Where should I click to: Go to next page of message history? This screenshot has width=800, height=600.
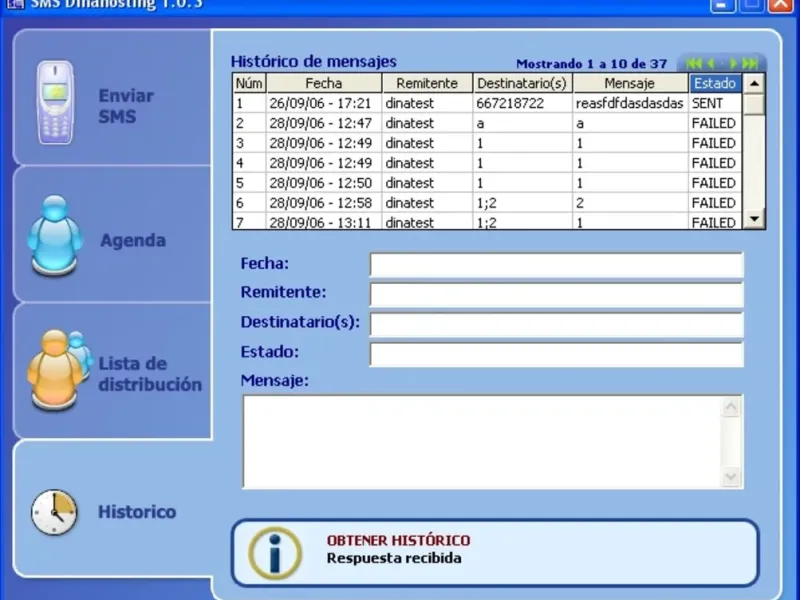click(x=733, y=63)
